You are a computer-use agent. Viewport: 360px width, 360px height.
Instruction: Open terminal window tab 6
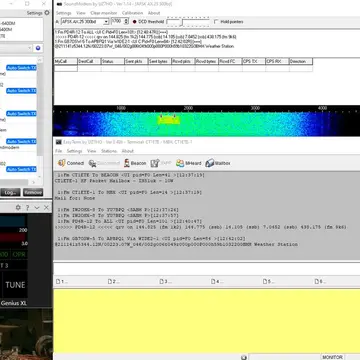pos(320,282)
